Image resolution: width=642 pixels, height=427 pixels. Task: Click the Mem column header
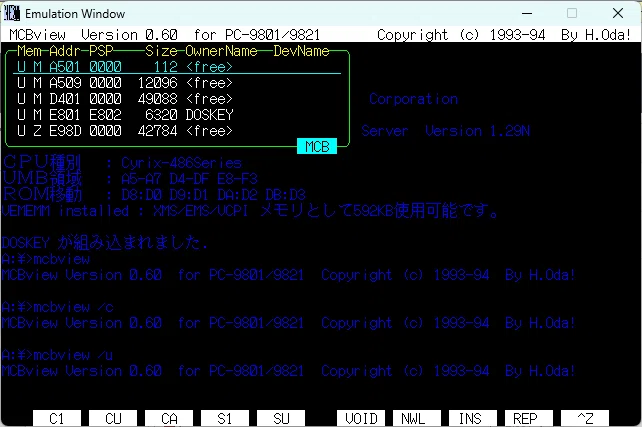[29, 51]
